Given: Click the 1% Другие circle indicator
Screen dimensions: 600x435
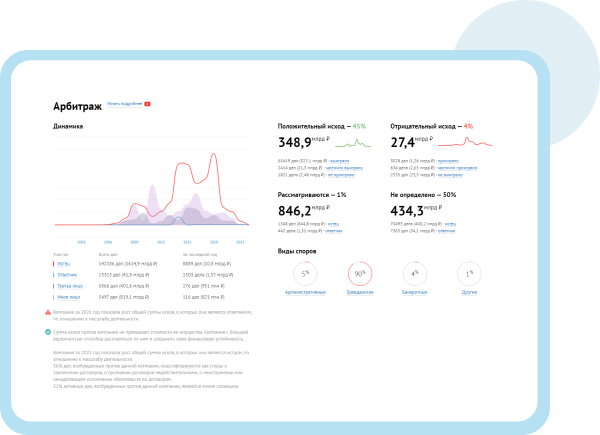Looking at the screenshot, I should point(467,273).
